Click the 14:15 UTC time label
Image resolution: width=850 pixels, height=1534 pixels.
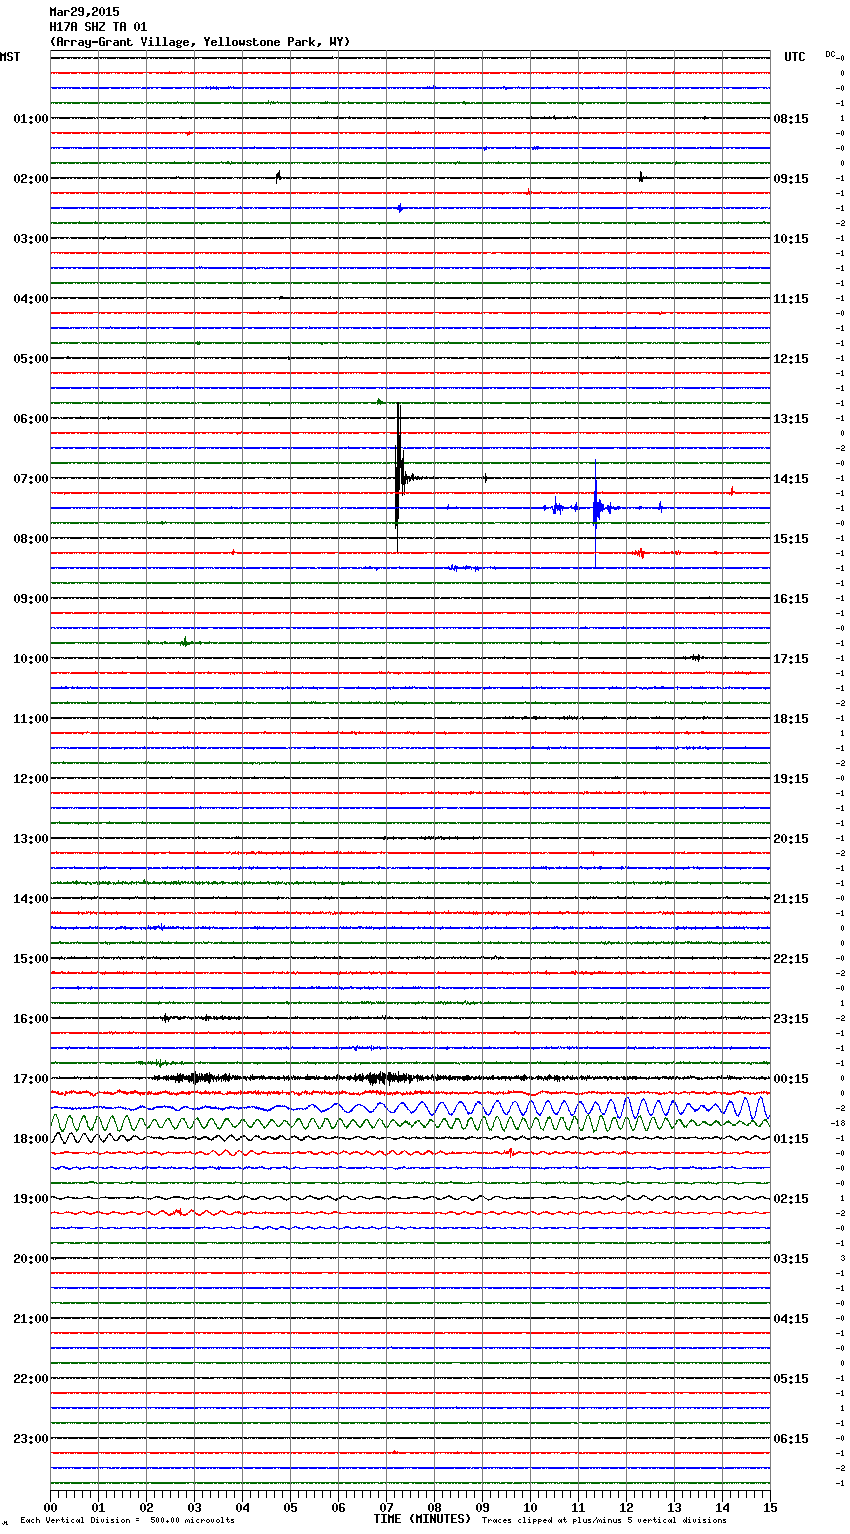[791, 479]
